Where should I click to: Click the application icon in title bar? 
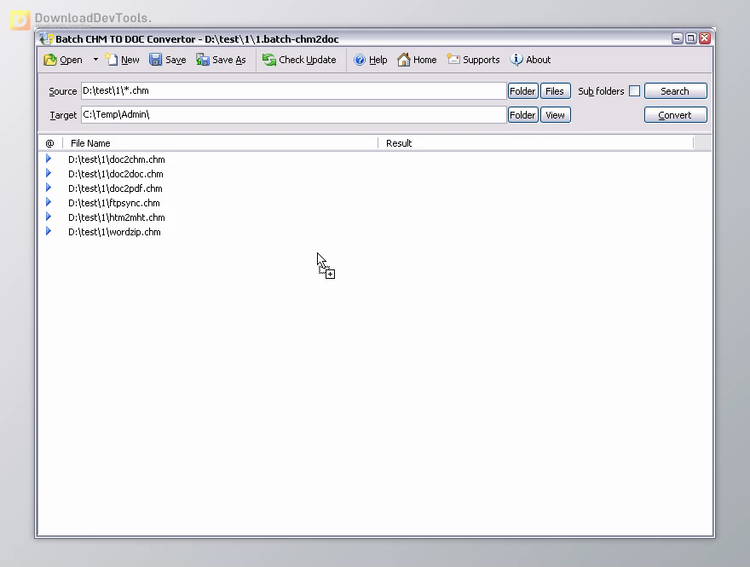46,39
